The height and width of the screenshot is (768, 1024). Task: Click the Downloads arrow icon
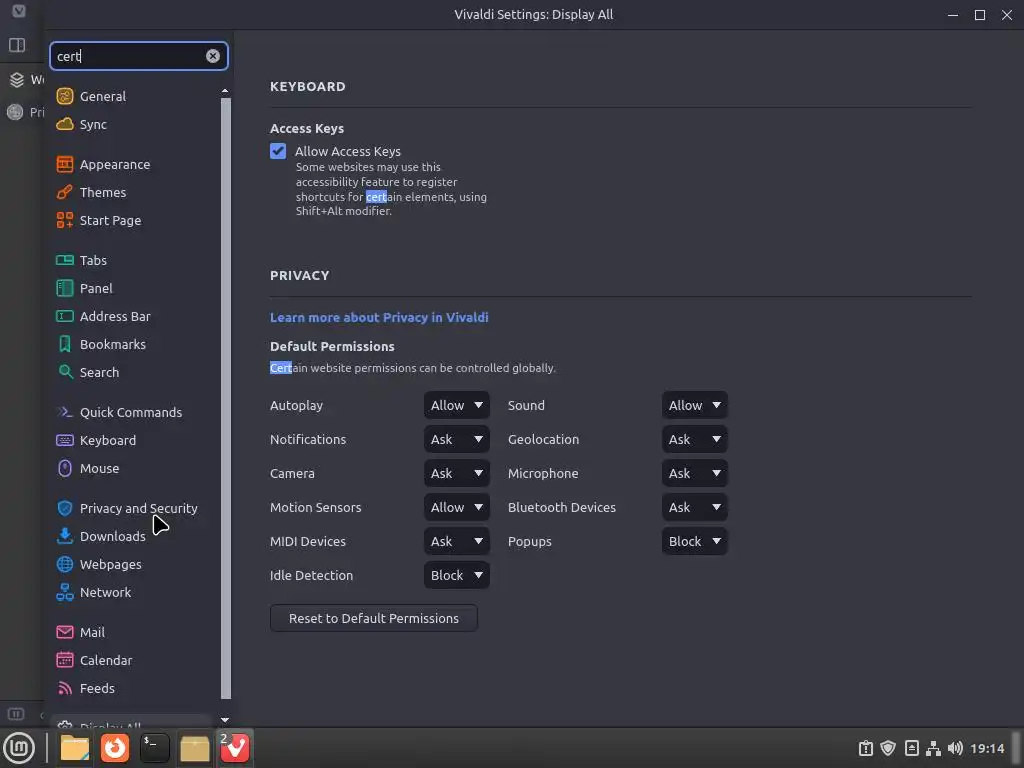point(65,536)
